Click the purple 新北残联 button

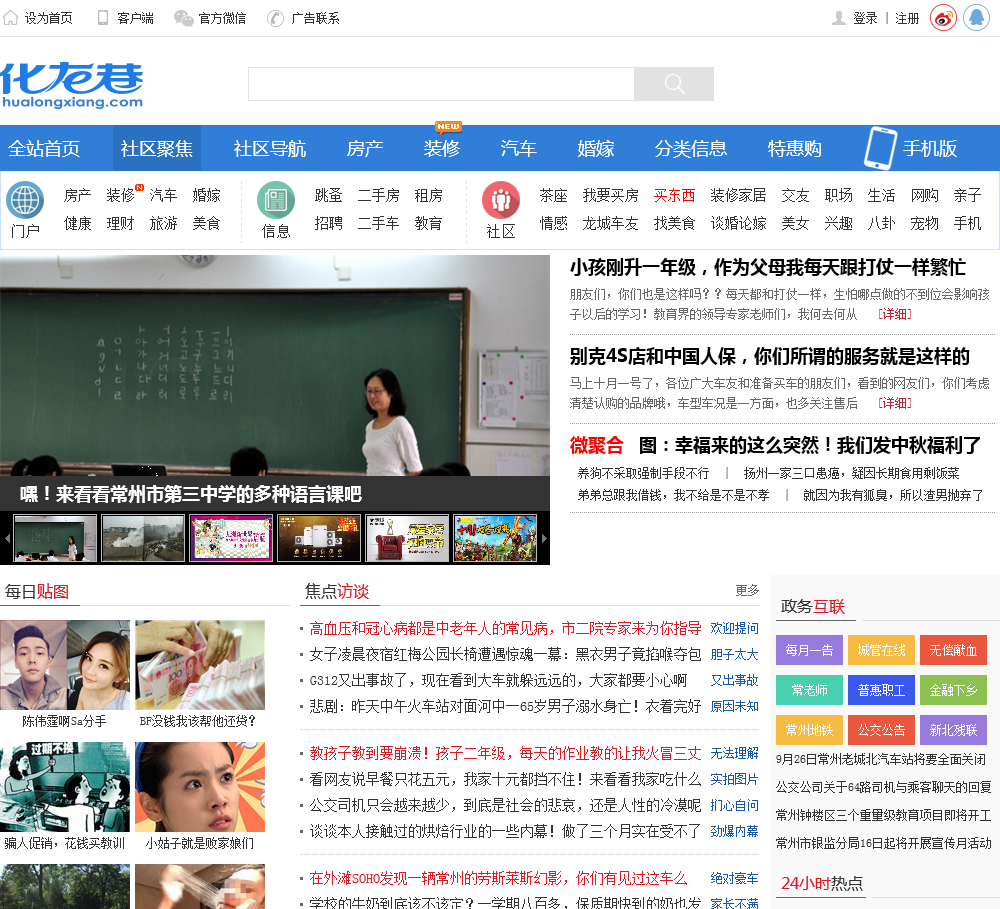(953, 730)
